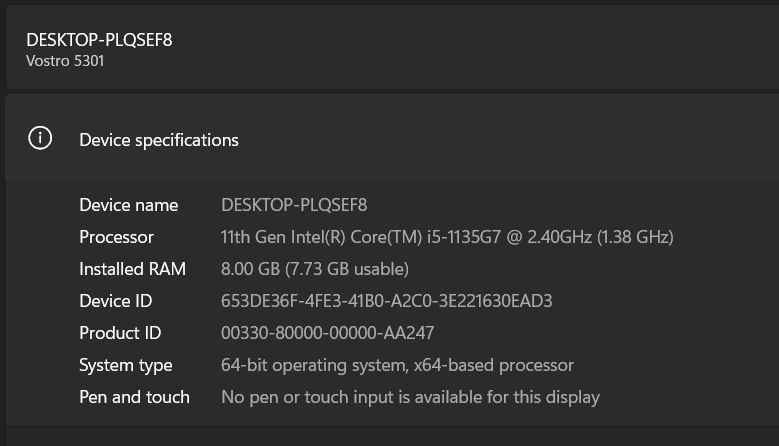Select the Processor label

pyautogui.click(x=116, y=237)
